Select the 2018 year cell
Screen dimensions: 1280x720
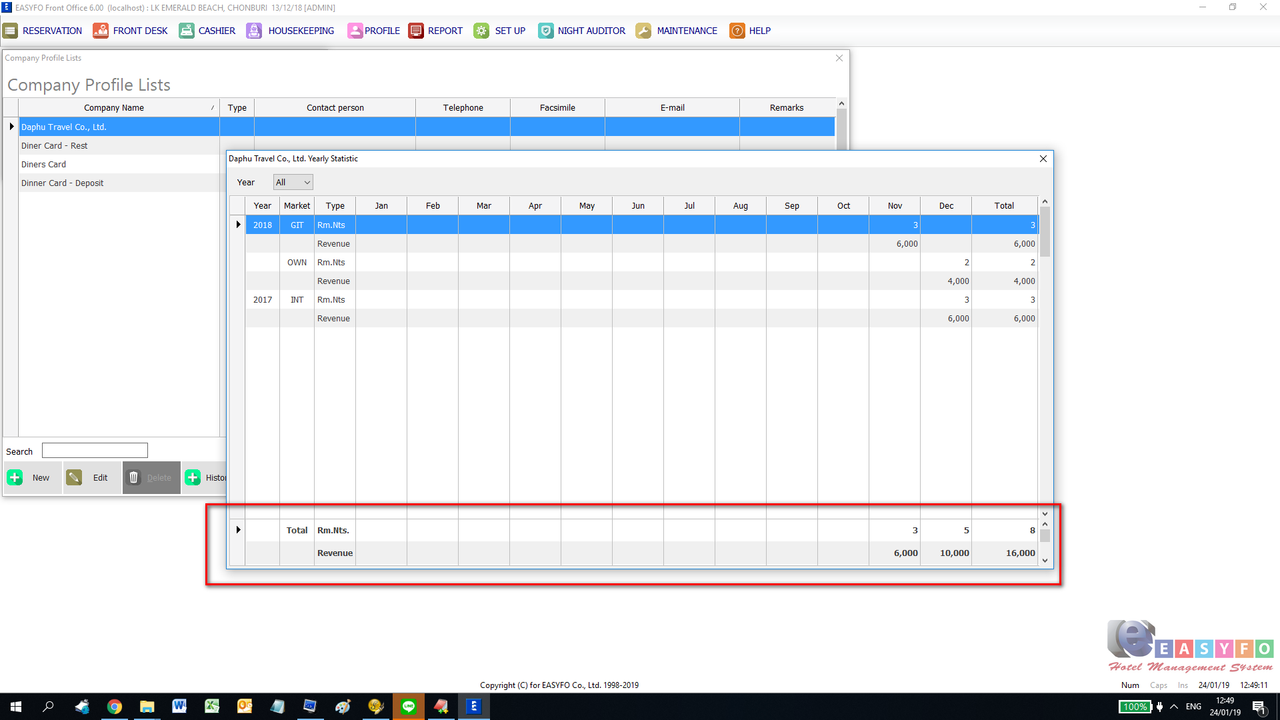coord(262,225)
